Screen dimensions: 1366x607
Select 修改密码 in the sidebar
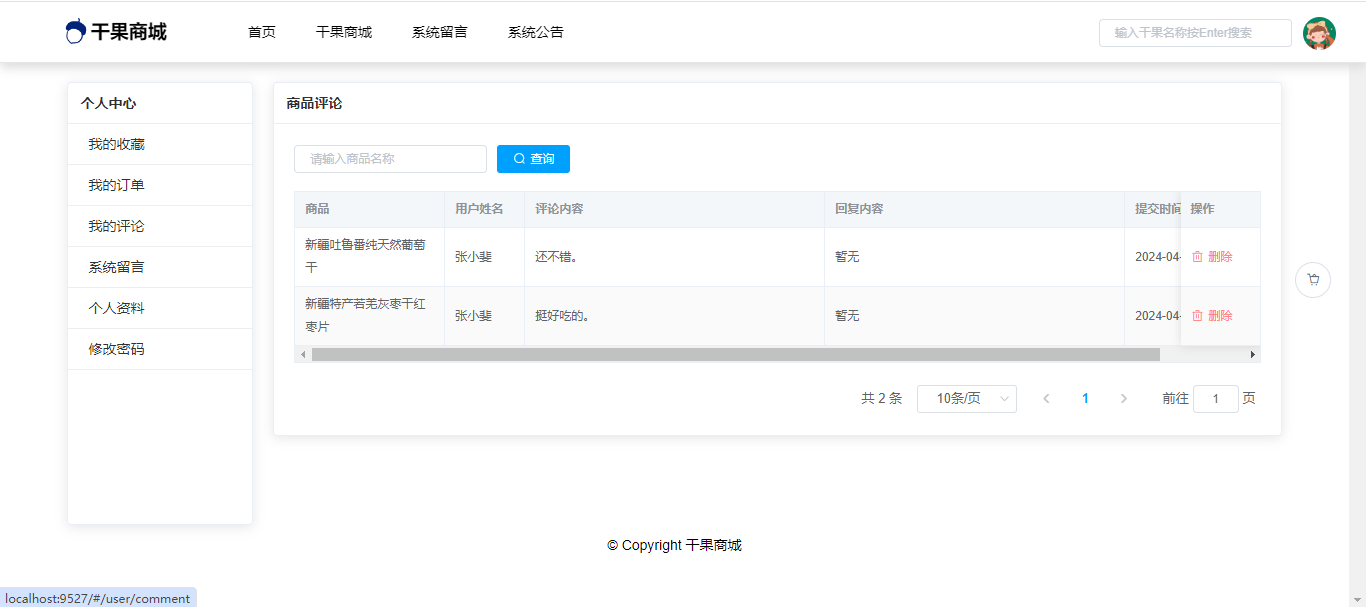point(116,349)
